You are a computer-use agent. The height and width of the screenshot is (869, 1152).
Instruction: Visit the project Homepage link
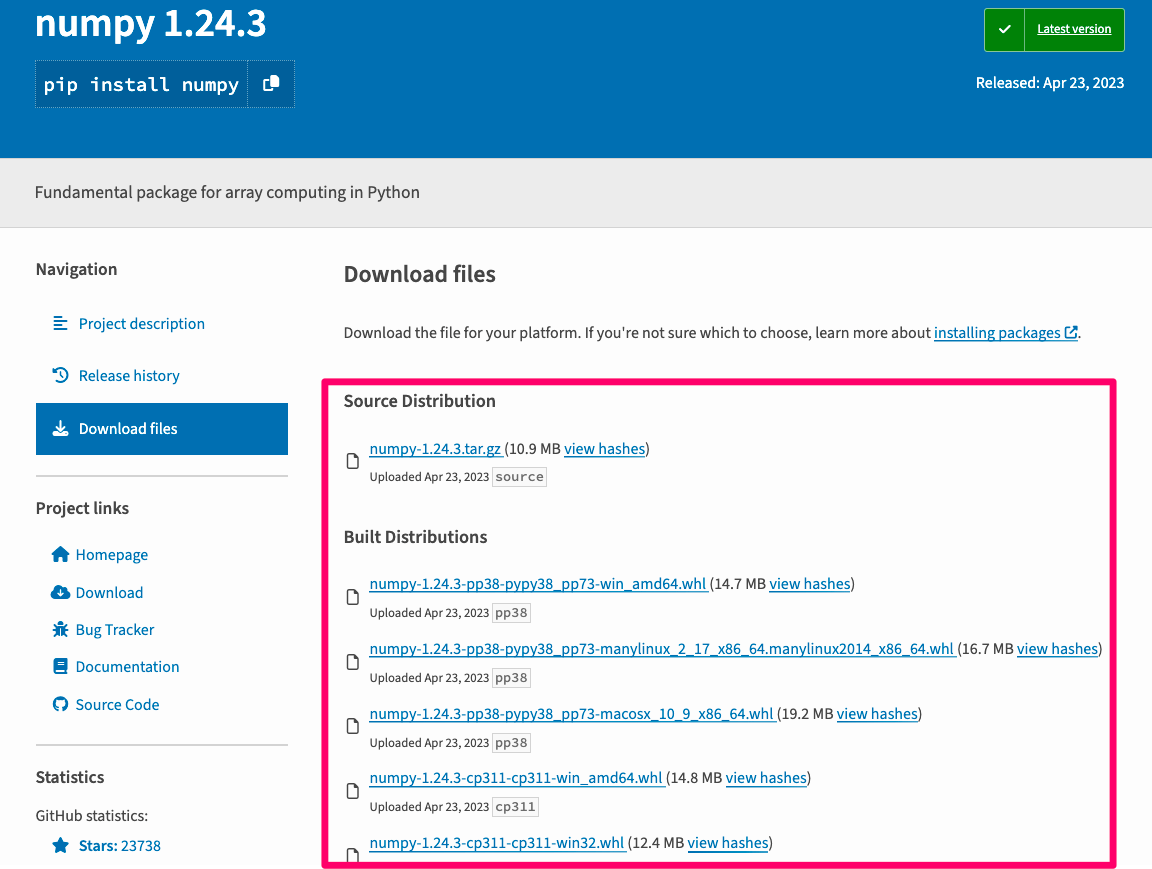[112, 555]
